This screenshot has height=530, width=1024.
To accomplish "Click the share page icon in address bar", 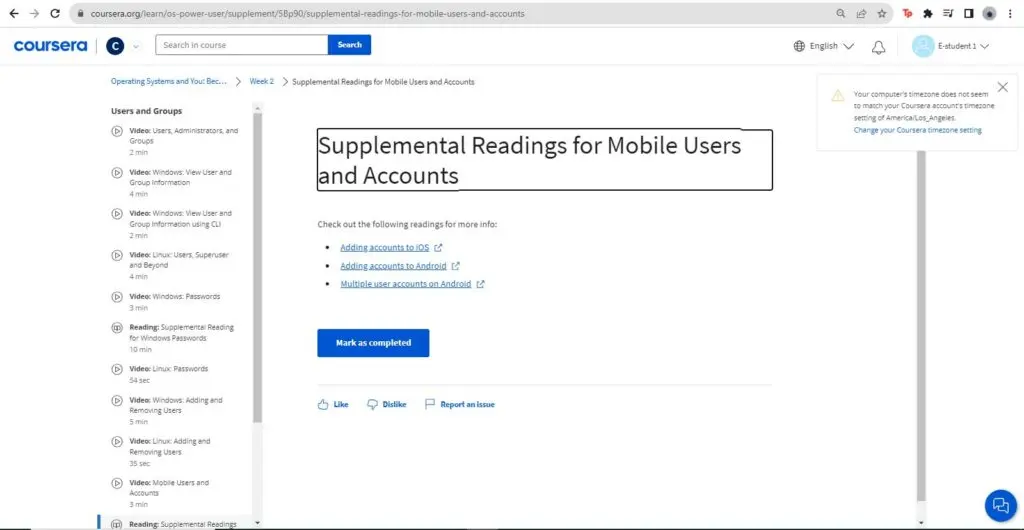I will [861, 13].
